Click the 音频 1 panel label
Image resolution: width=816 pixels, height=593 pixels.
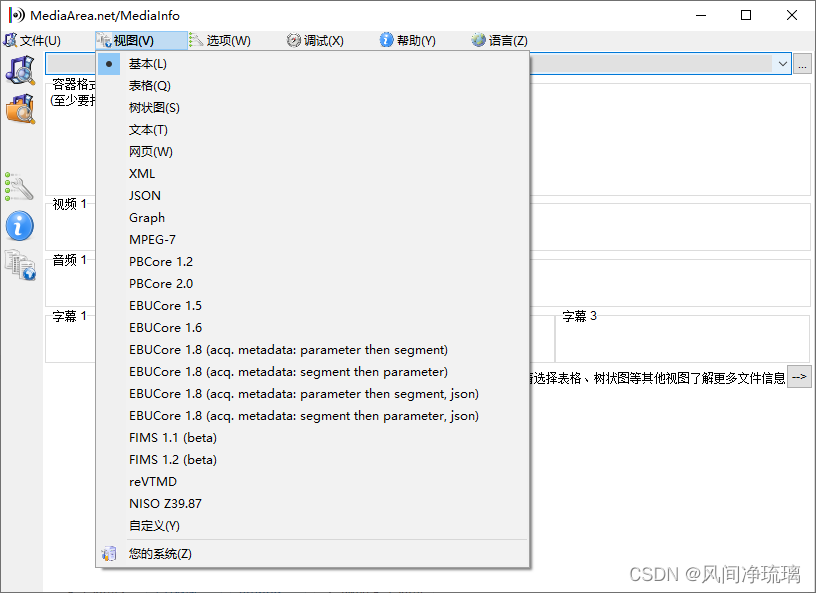coord(69,260)
